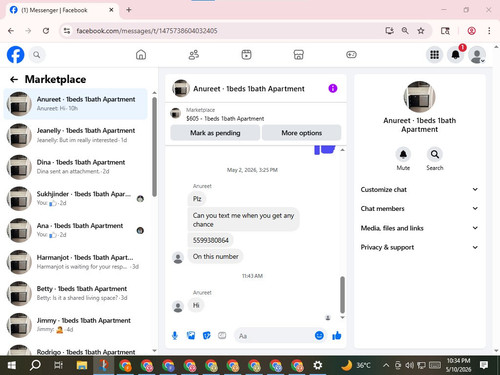Open Ana conversation in the list
The width and height of the screenshot is (500, 375).
pyautogui.click(x=75, y=230)
